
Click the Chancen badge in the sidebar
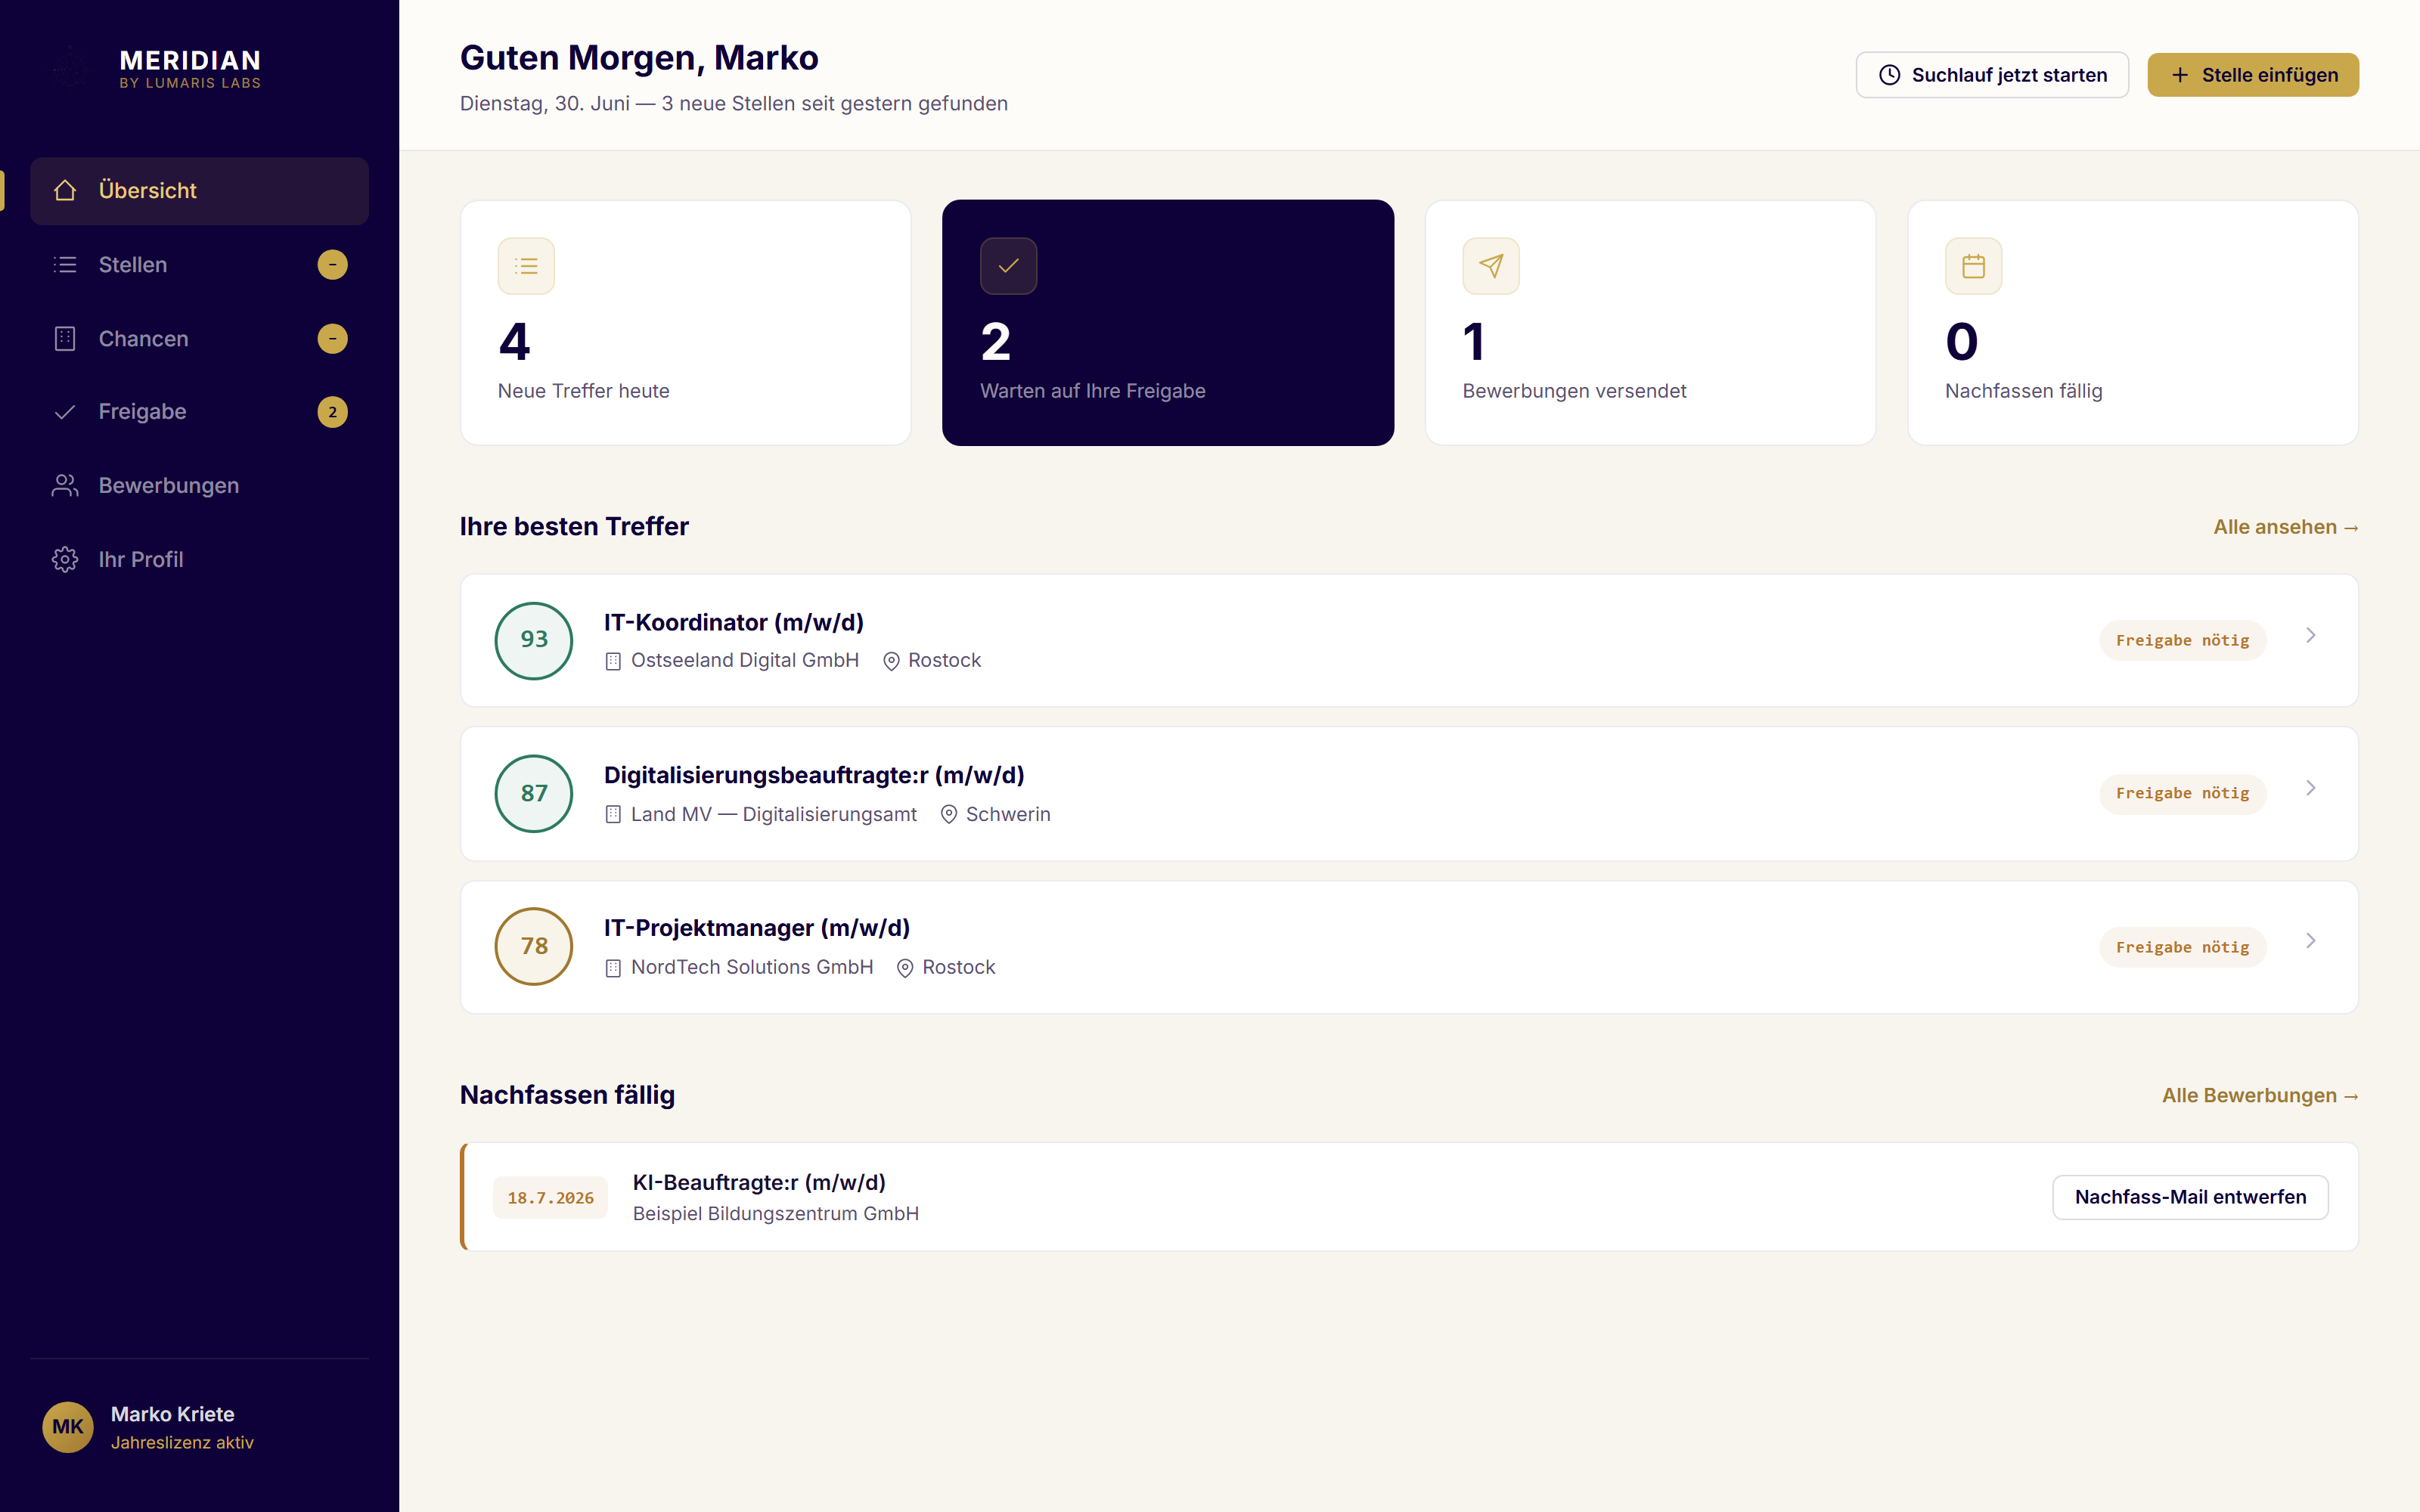(x=332, y=338)
